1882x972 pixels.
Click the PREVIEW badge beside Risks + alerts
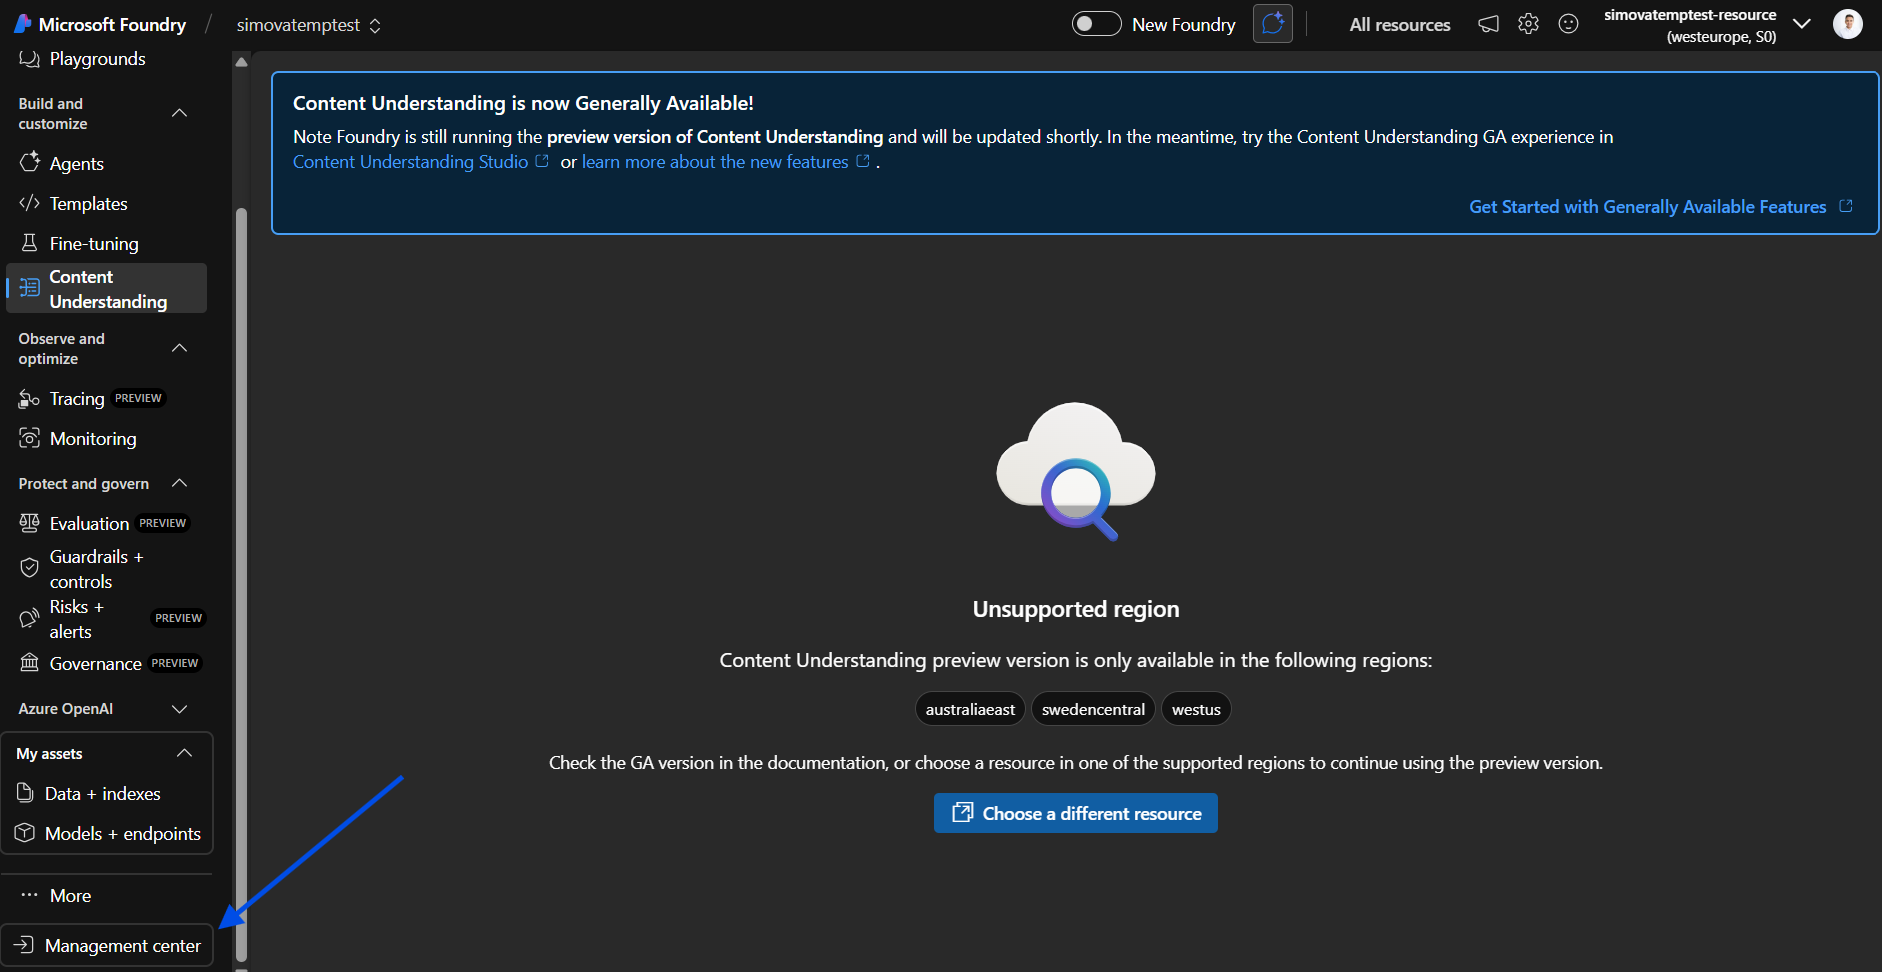pyautogui.click(x=179, y=618)
